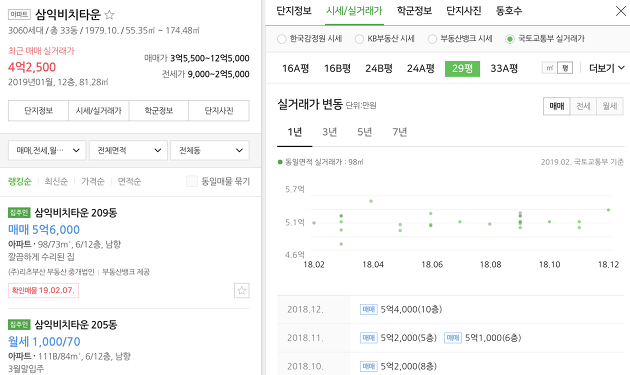Click 매매 5억6,000 price text
The height and width of the screenshot is (375, 630).
(44, 230)
